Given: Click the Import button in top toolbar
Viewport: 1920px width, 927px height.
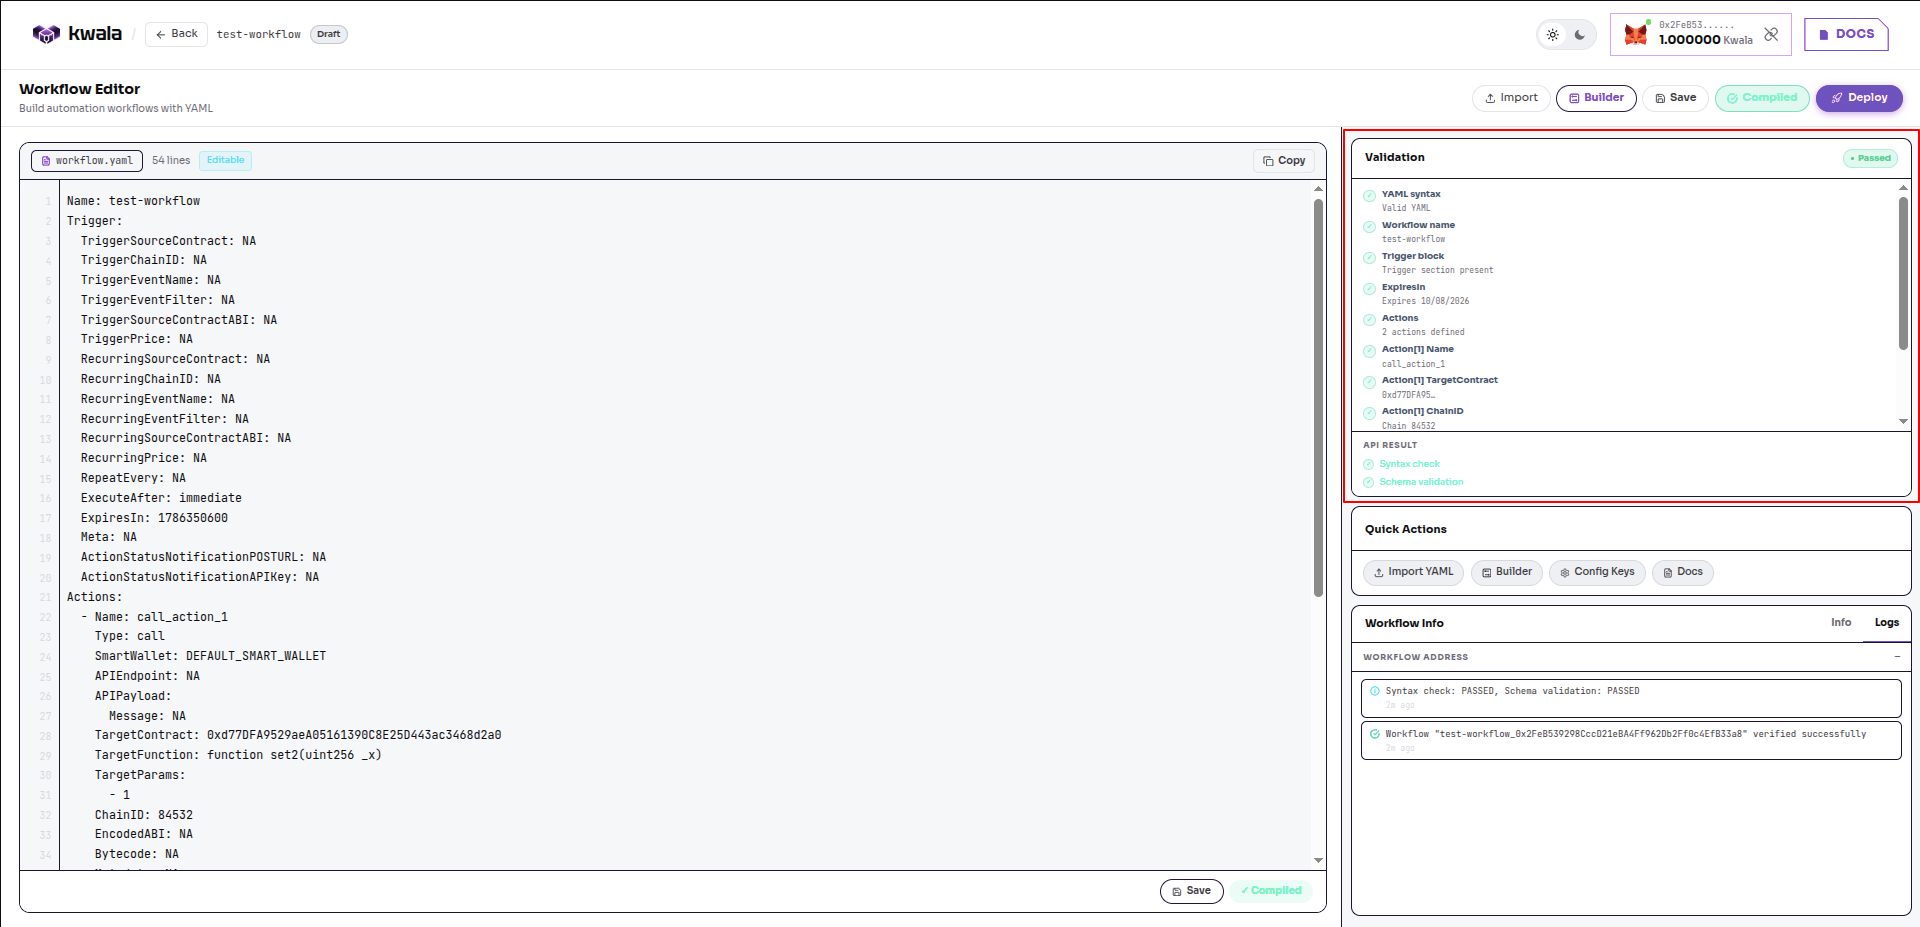Looking at the screenshot, I should [x=1511, y=98].
